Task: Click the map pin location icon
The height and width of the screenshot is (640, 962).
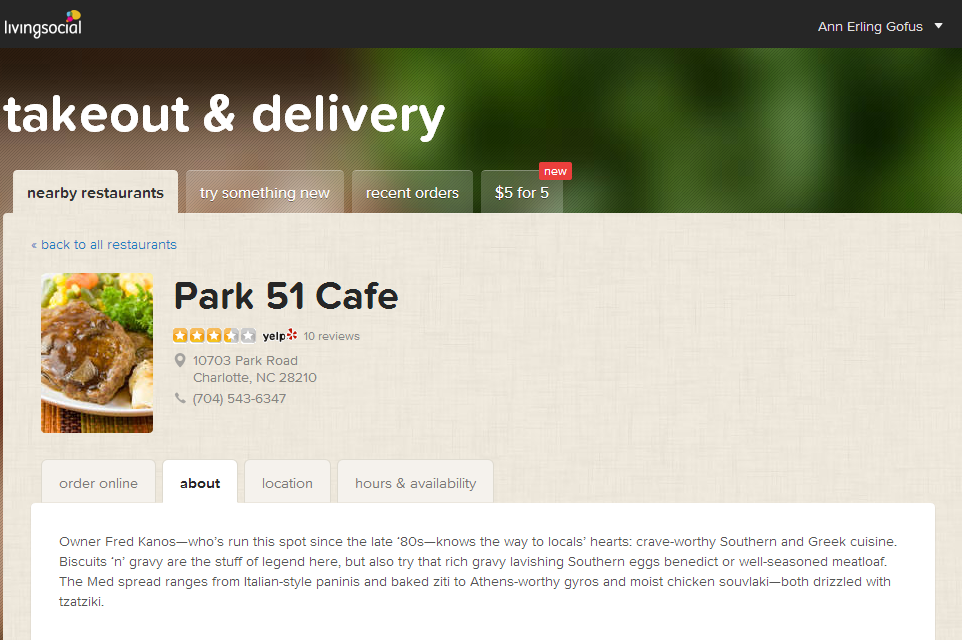Action: click(180, 360)
